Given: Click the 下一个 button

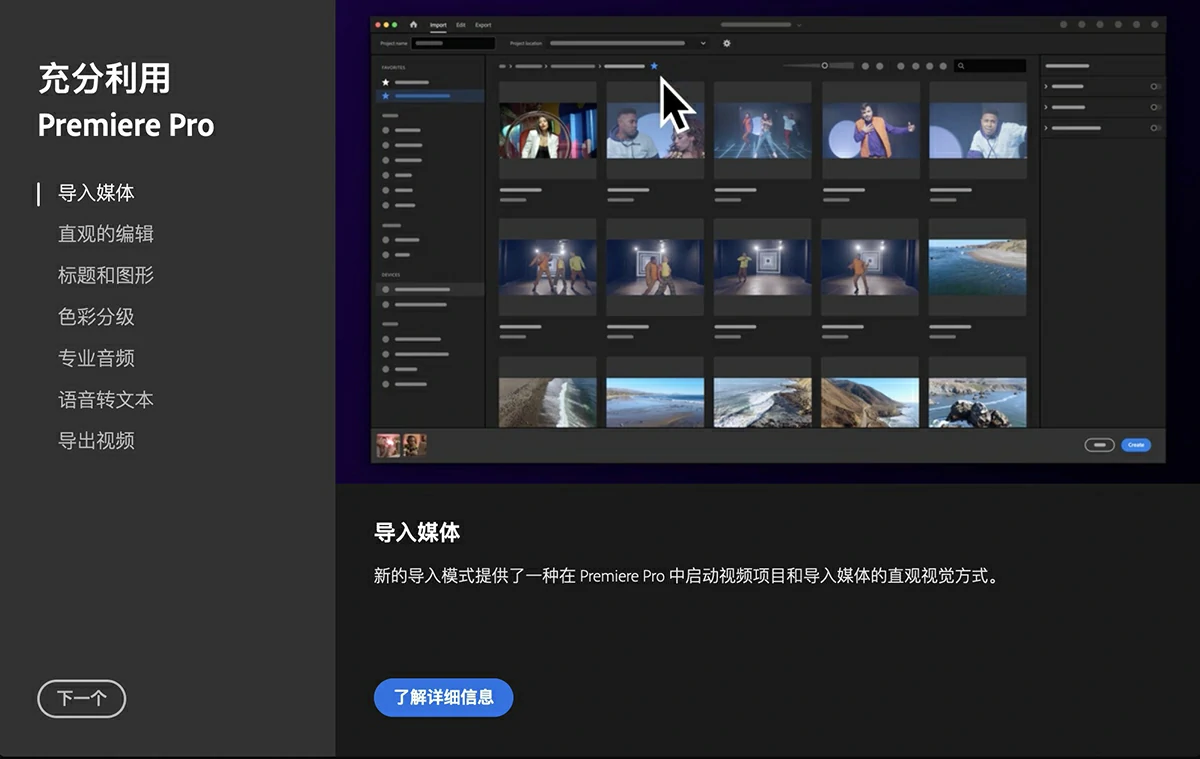Looking at the screenshot, I should click(x=82, y=699).
